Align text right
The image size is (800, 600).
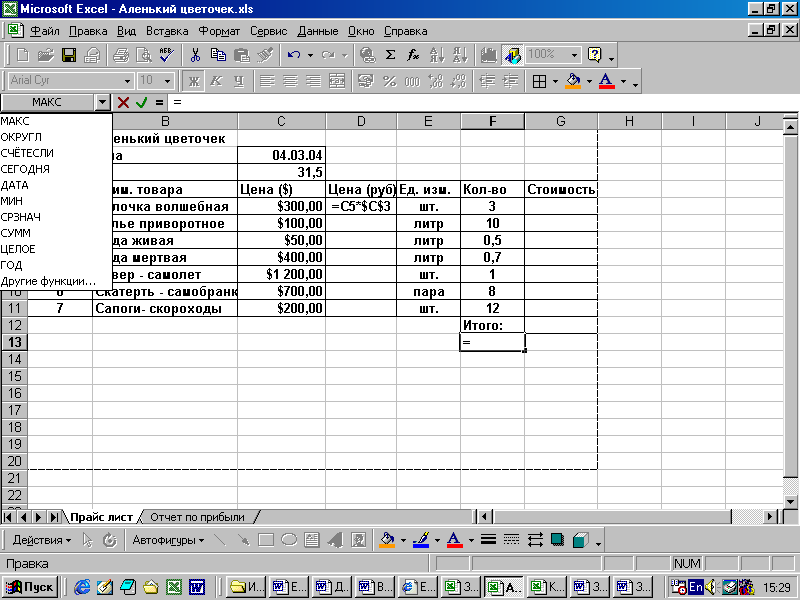tap(313, 81)
